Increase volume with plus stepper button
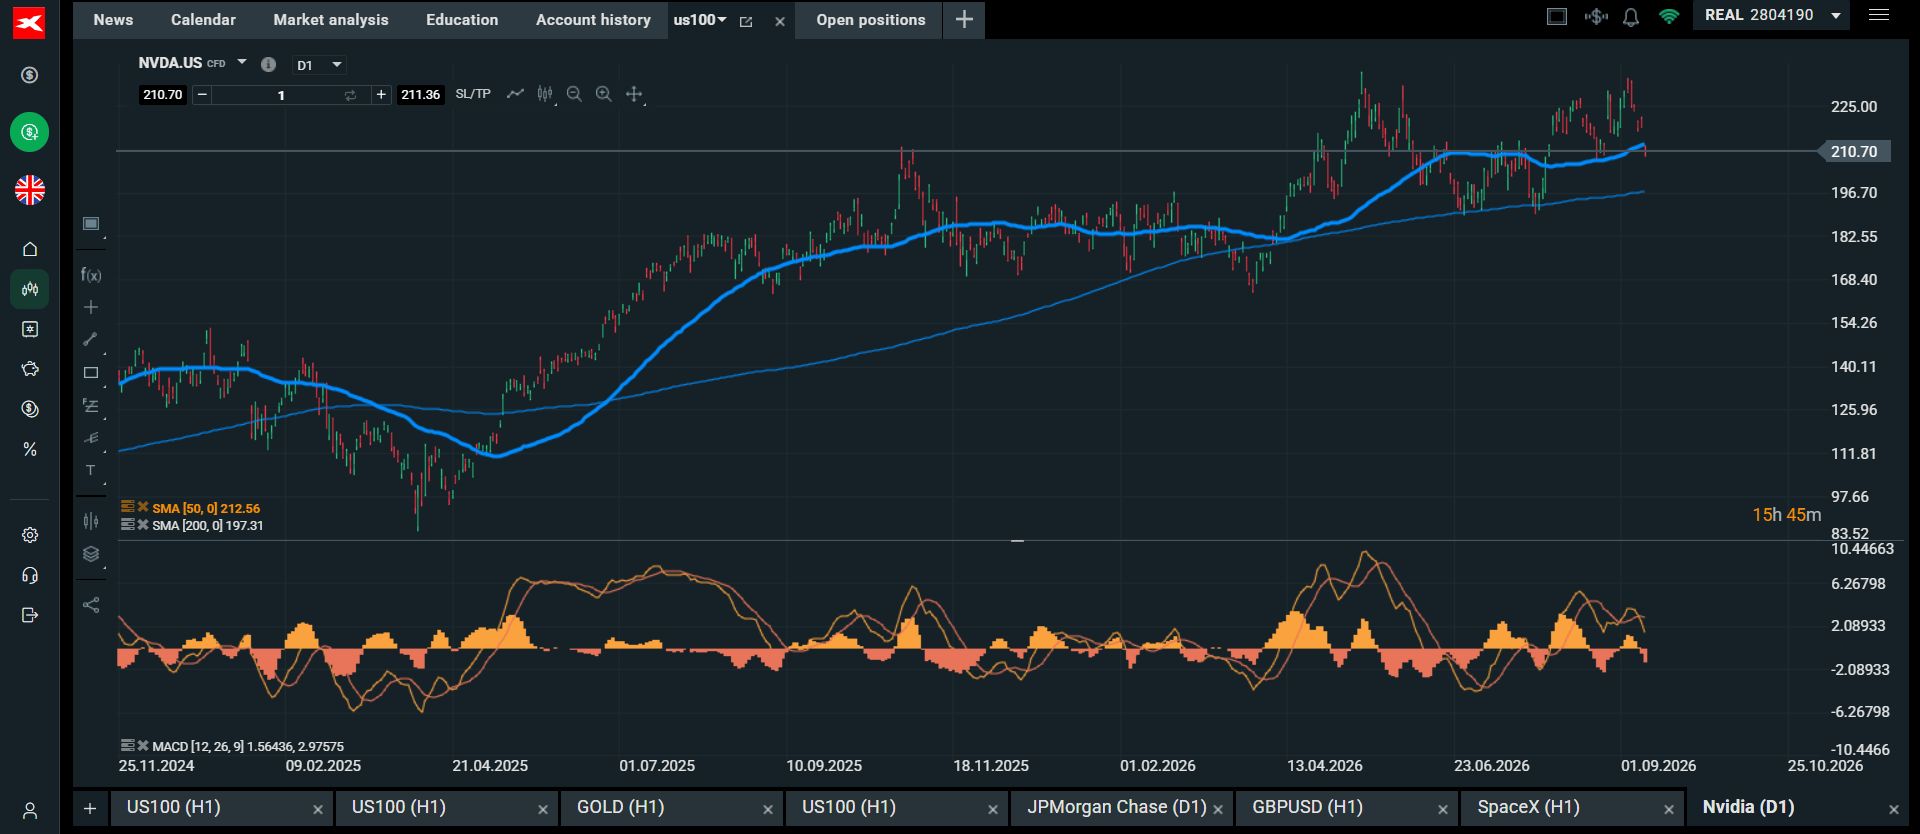 coord(381,95)
